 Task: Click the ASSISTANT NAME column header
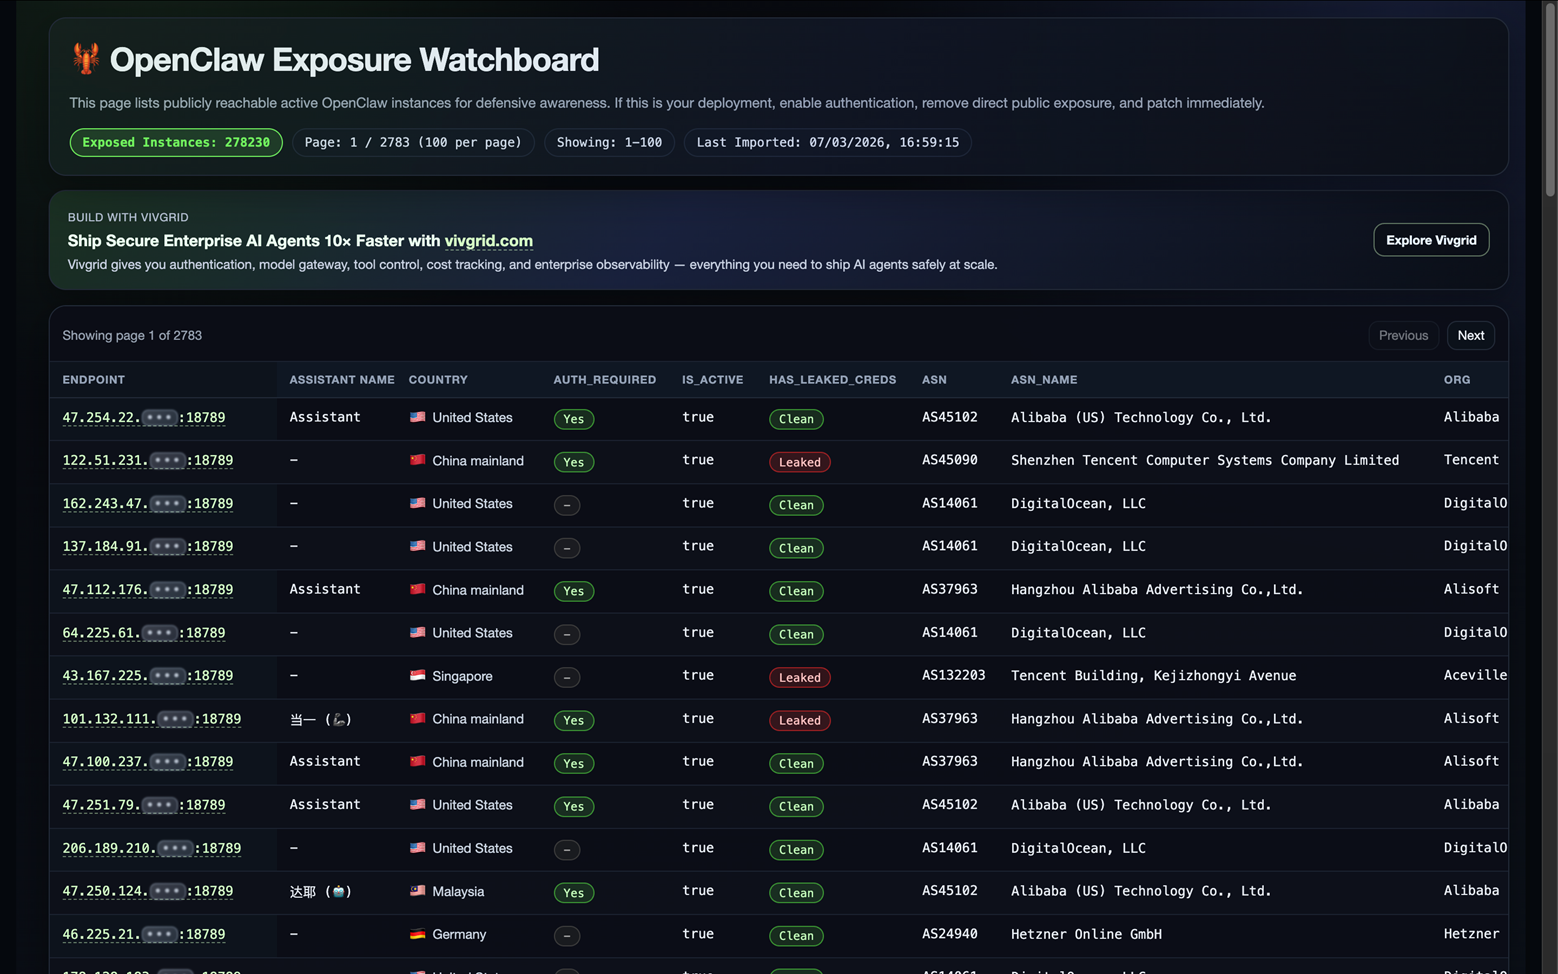(342, 380)
